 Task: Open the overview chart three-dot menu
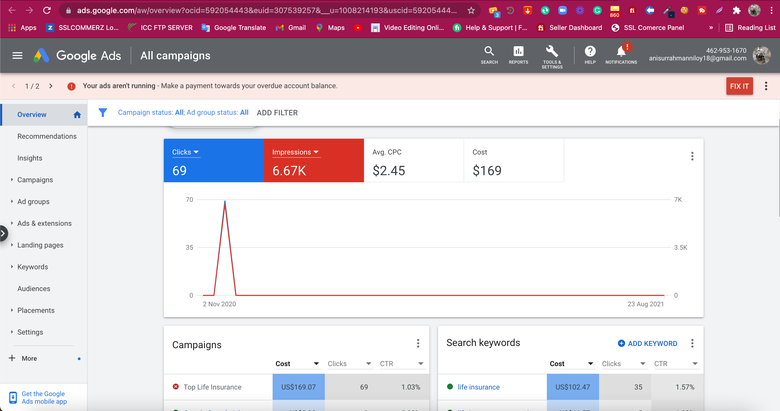[x=692, y=157]
